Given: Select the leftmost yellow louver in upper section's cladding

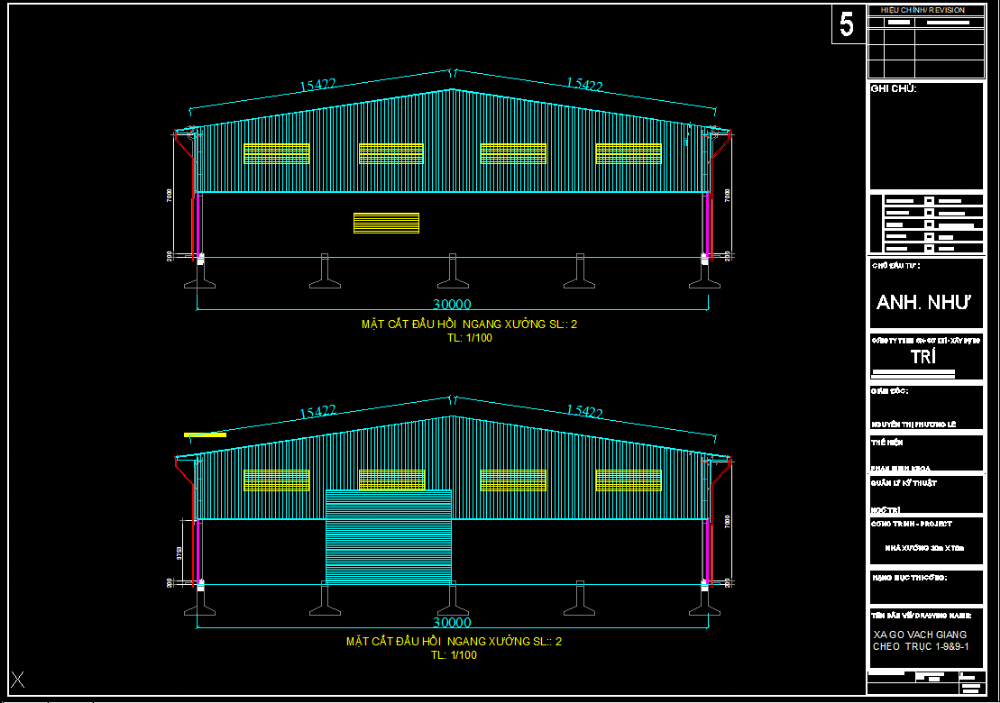Looking at the screenshot, I should [277, 154].
